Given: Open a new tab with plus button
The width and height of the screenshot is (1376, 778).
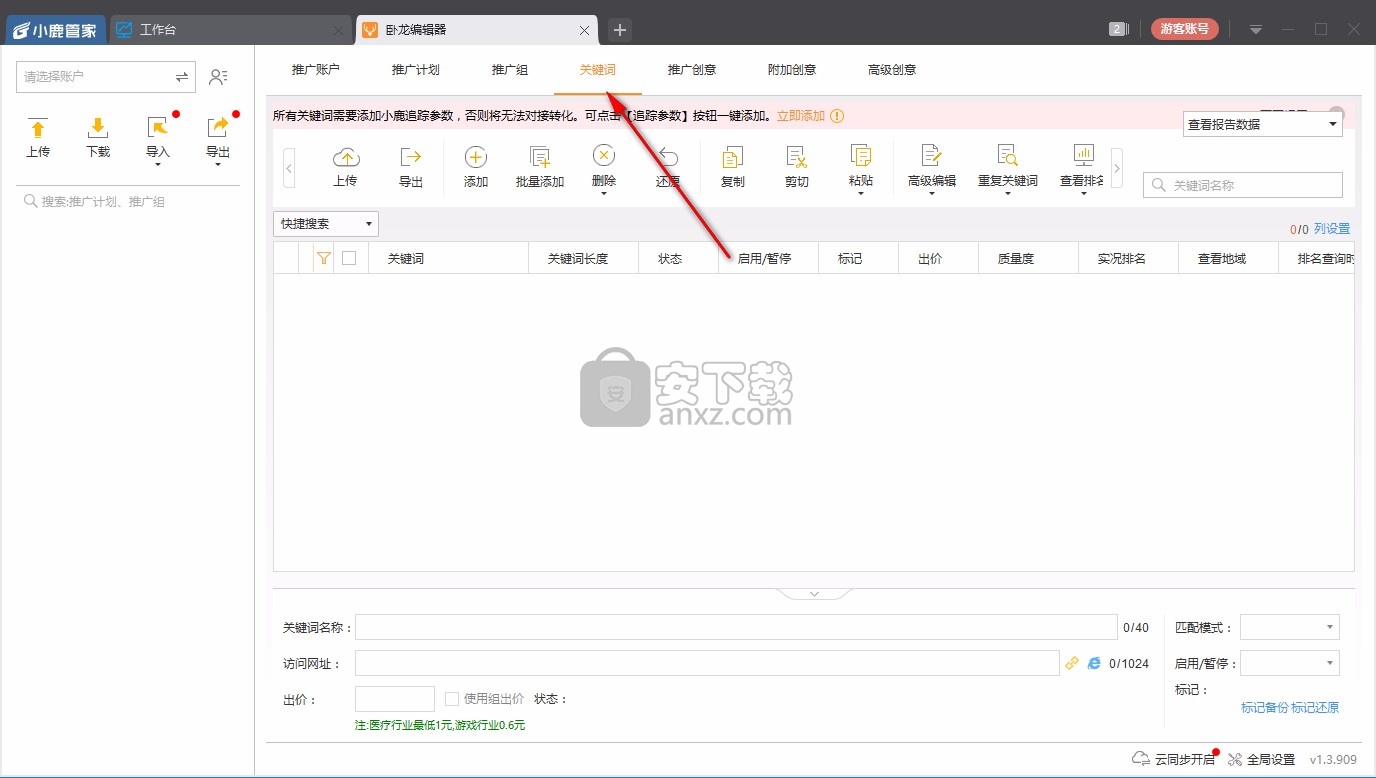Looking at the screenshot, I should tap(620, 30).
